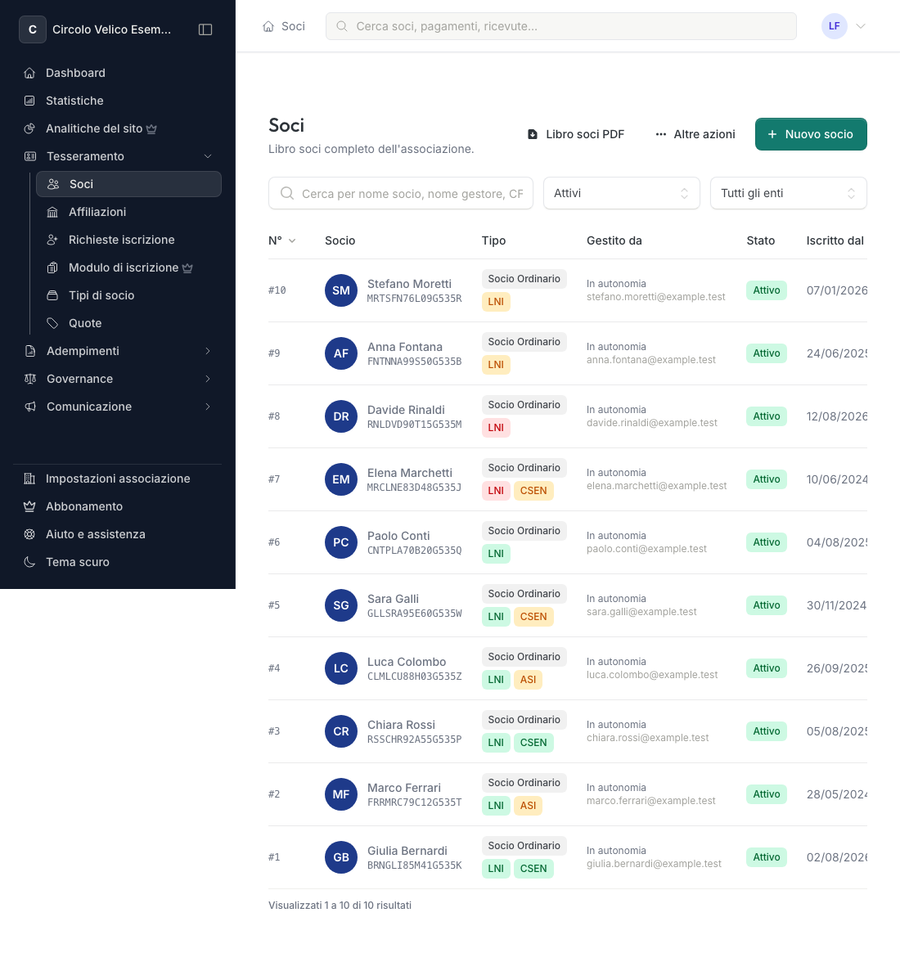Click the C organization logo badge
Screen dimensions: 900x971
[x=33, y=30]
